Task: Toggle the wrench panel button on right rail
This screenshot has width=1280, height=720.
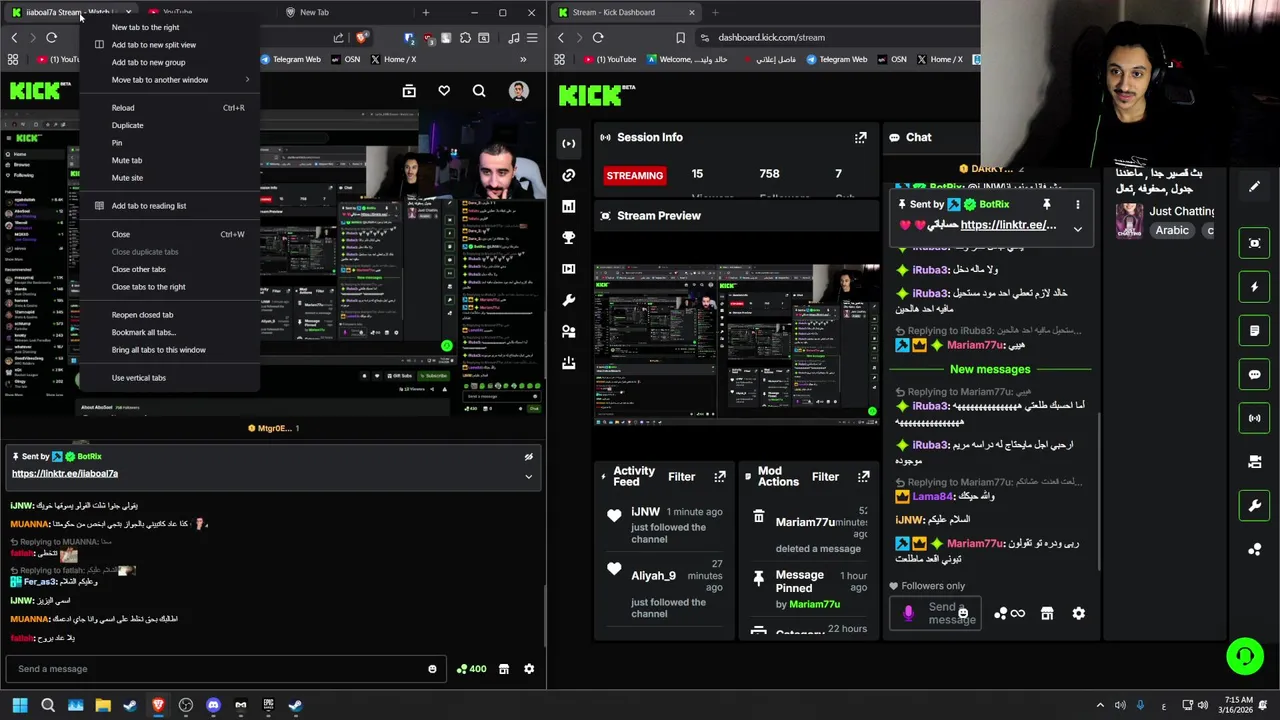Action: (1254, 506)
